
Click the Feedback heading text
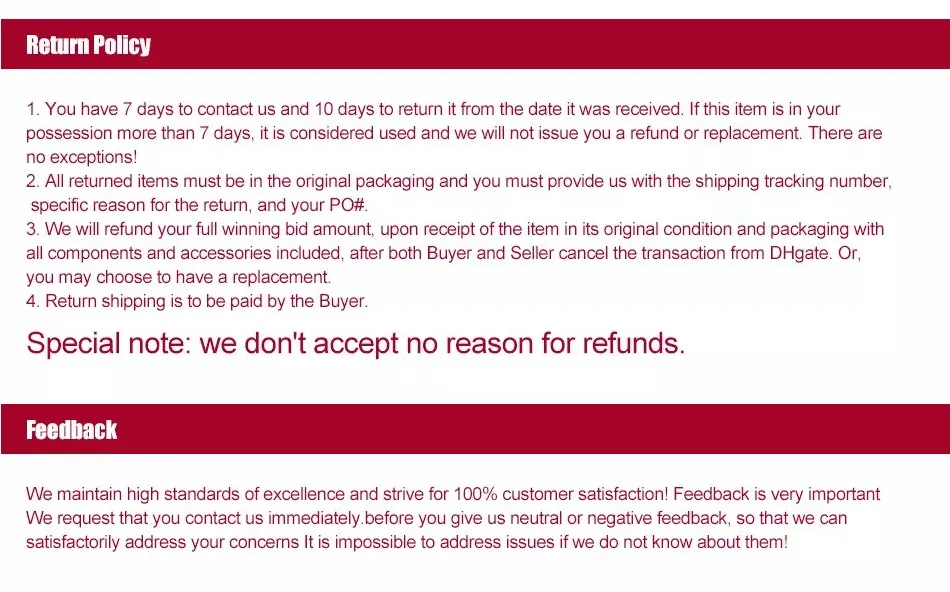click(x=71, y=430)
